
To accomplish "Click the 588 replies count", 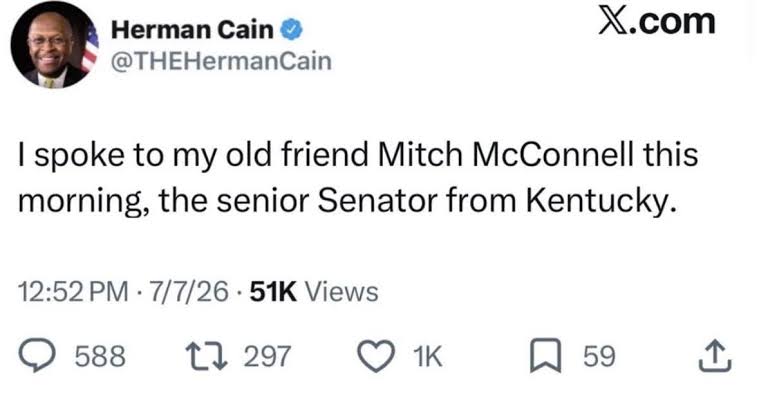I will (x=100, y=357).
